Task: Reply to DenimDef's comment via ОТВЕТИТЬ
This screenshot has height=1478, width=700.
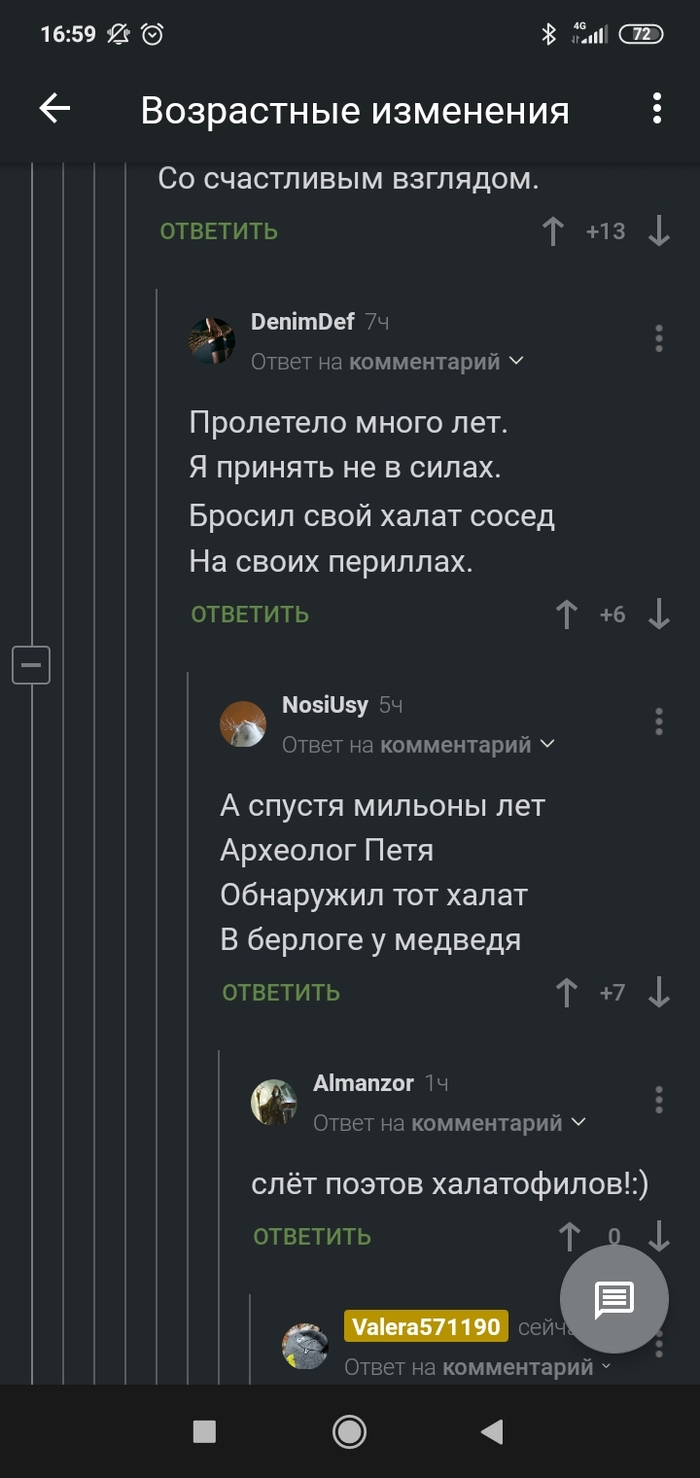Action: point(250,614)
